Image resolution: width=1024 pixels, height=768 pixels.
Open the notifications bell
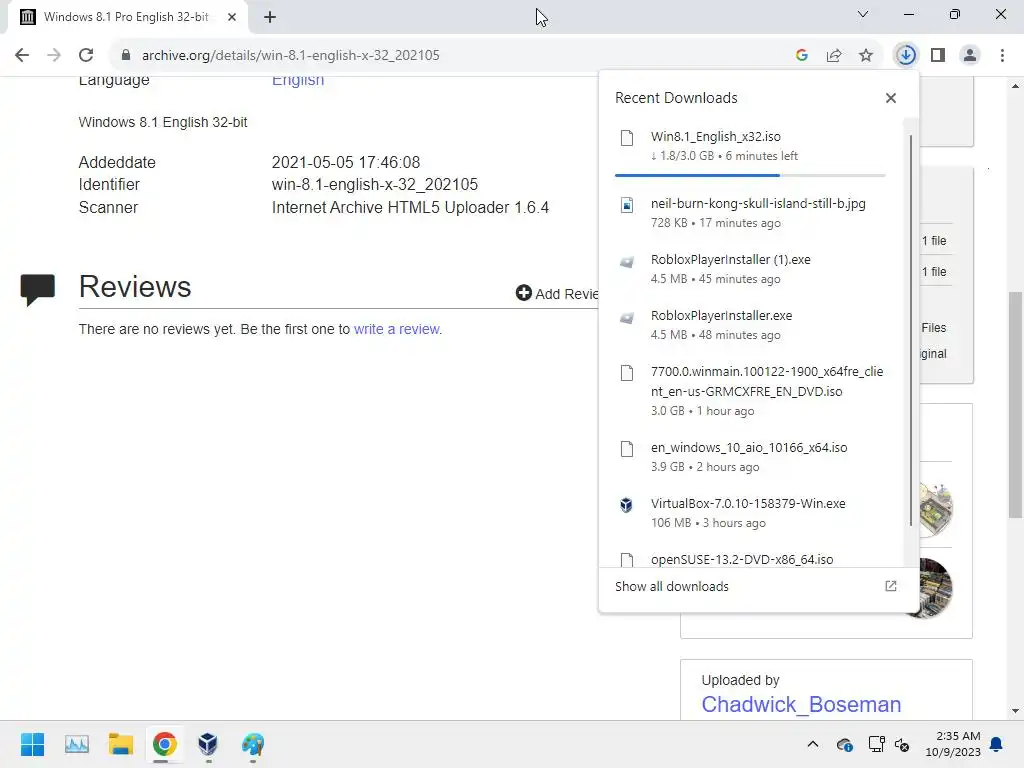997,744
